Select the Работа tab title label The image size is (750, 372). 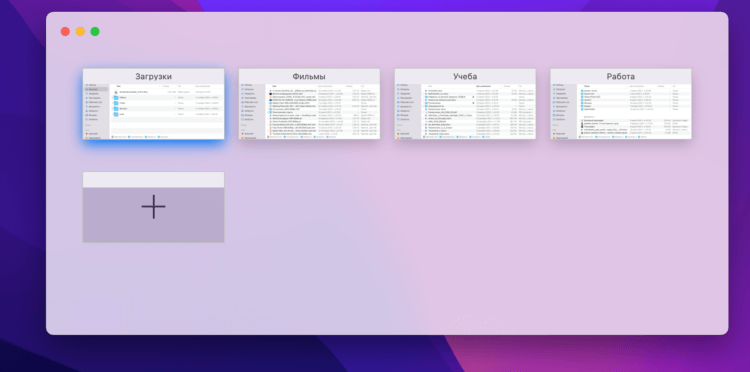[x=621, y=77]
